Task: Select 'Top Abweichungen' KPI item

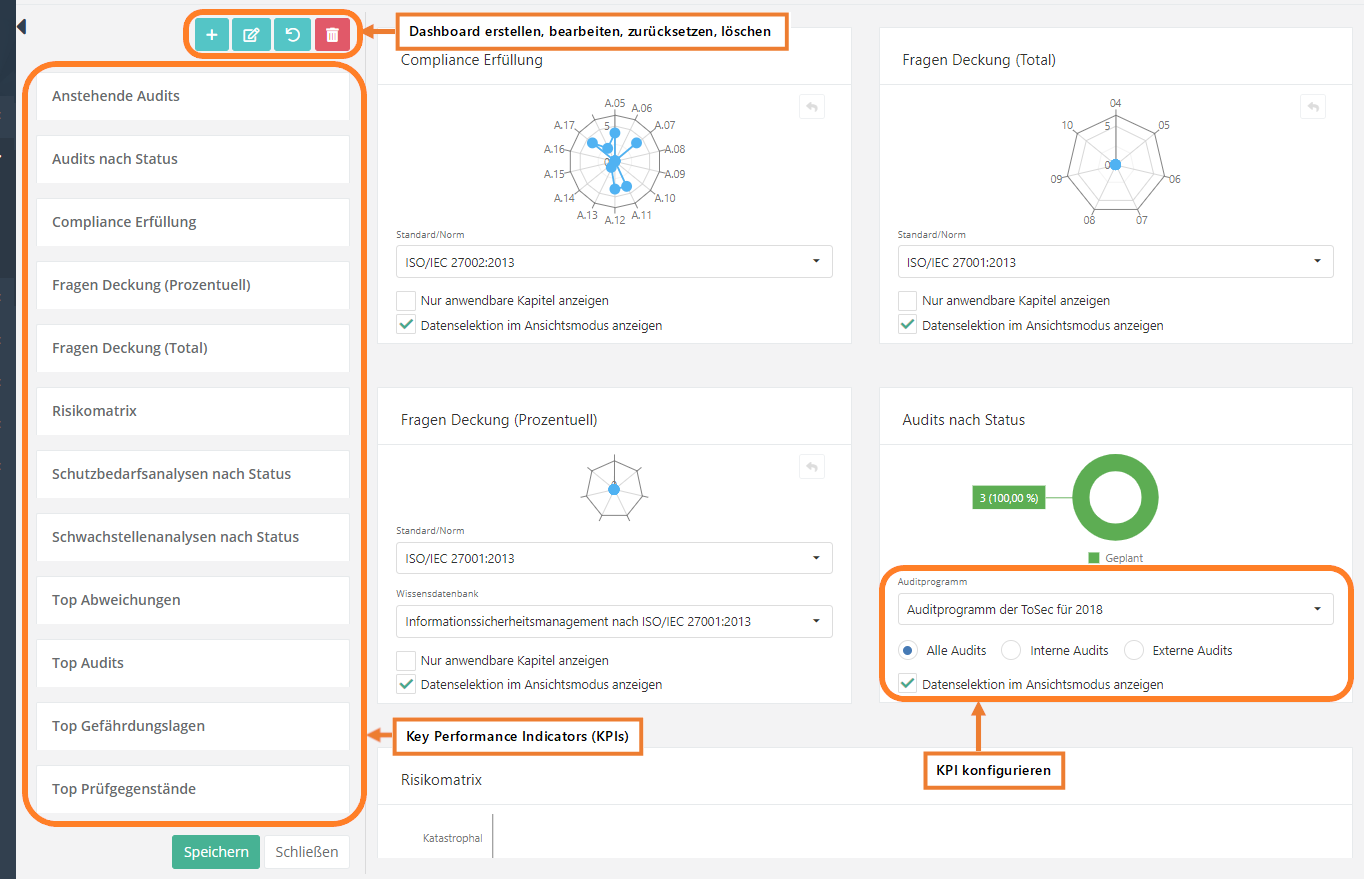Action: click(193, 600)
